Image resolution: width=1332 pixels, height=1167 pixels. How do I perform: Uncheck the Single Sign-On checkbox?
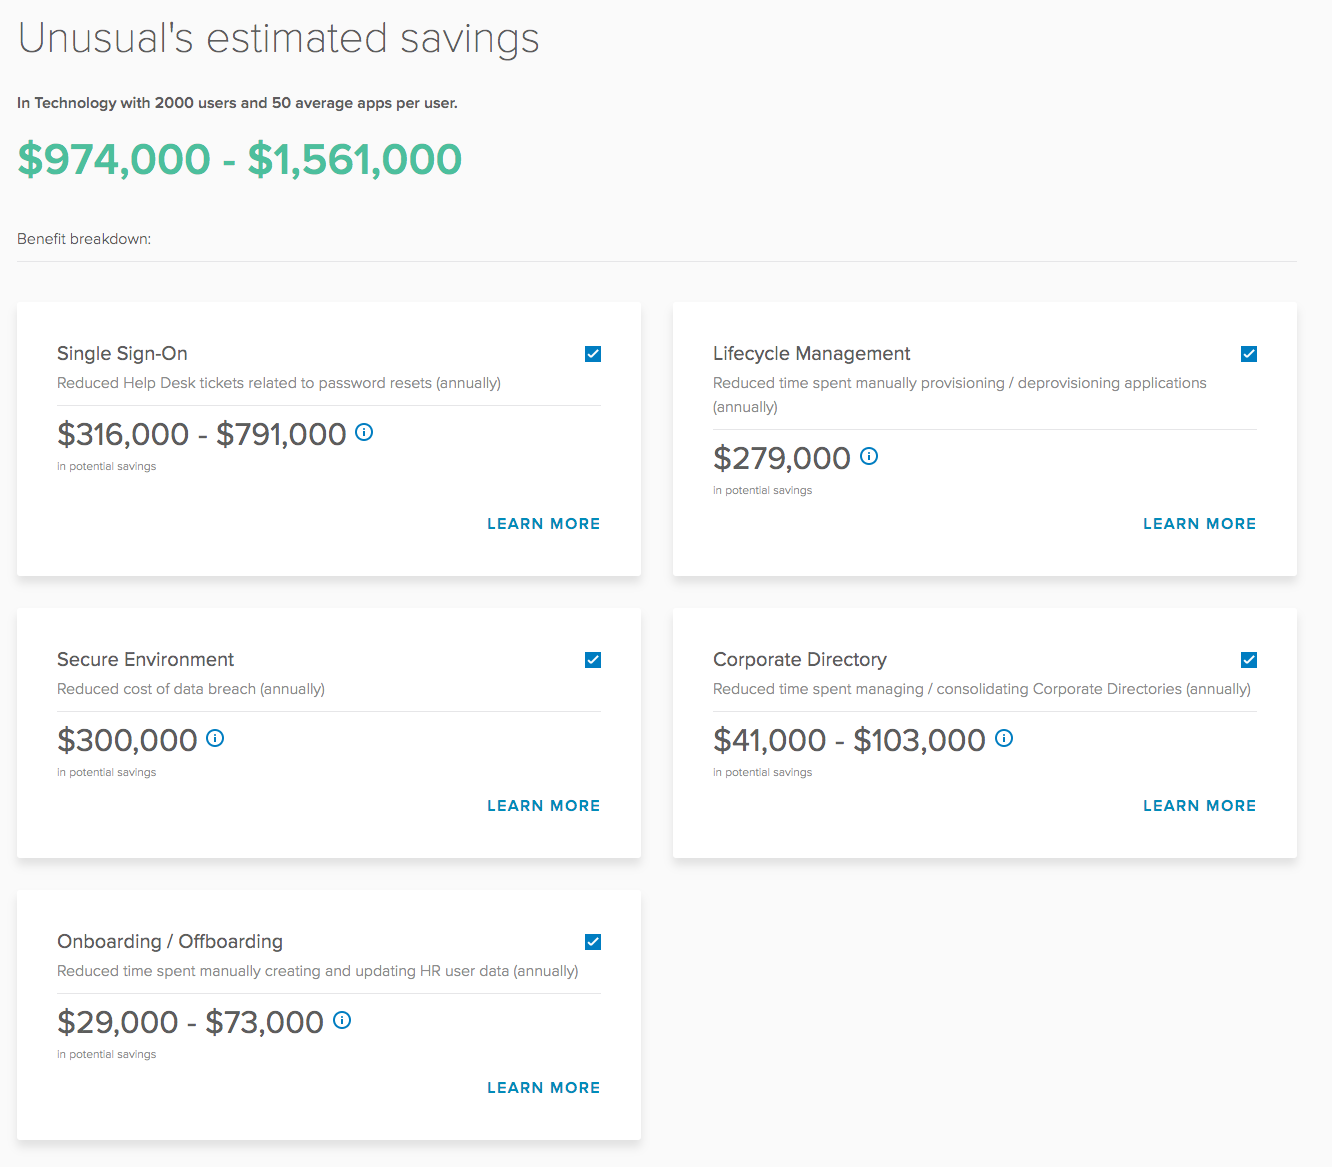click(593, 354)
